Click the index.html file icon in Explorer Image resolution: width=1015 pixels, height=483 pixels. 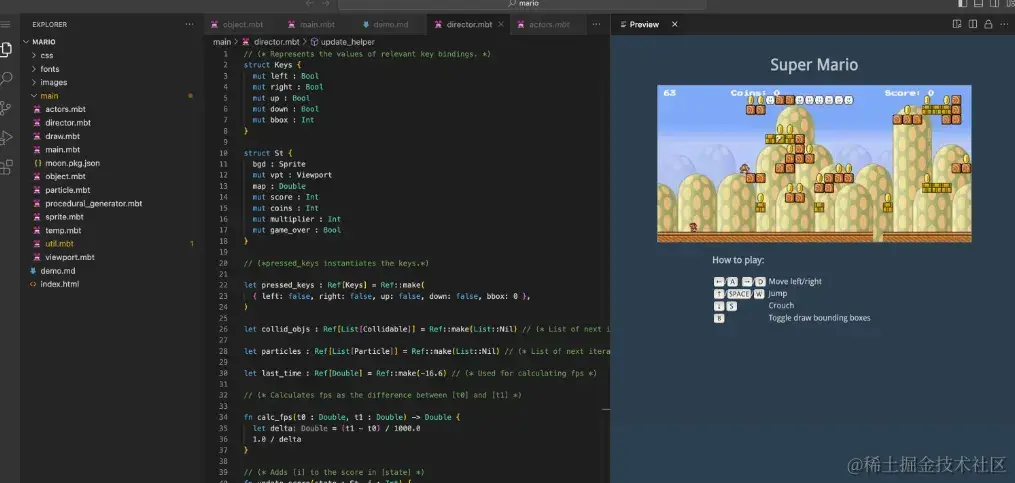(x=33, y=284)
